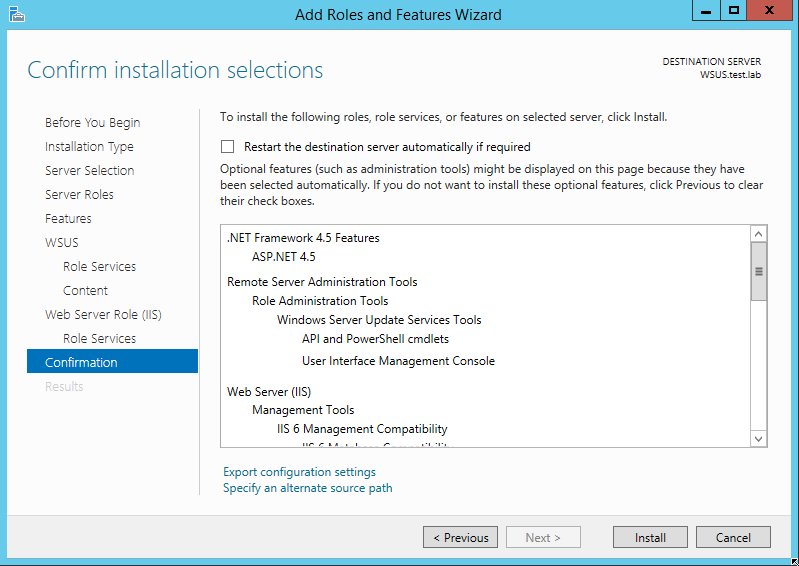Image resolution: width=799 pixels, height=566 pixels.
Task: Click IIS 6 Management Compatibility entry
Action: (362, 429)
